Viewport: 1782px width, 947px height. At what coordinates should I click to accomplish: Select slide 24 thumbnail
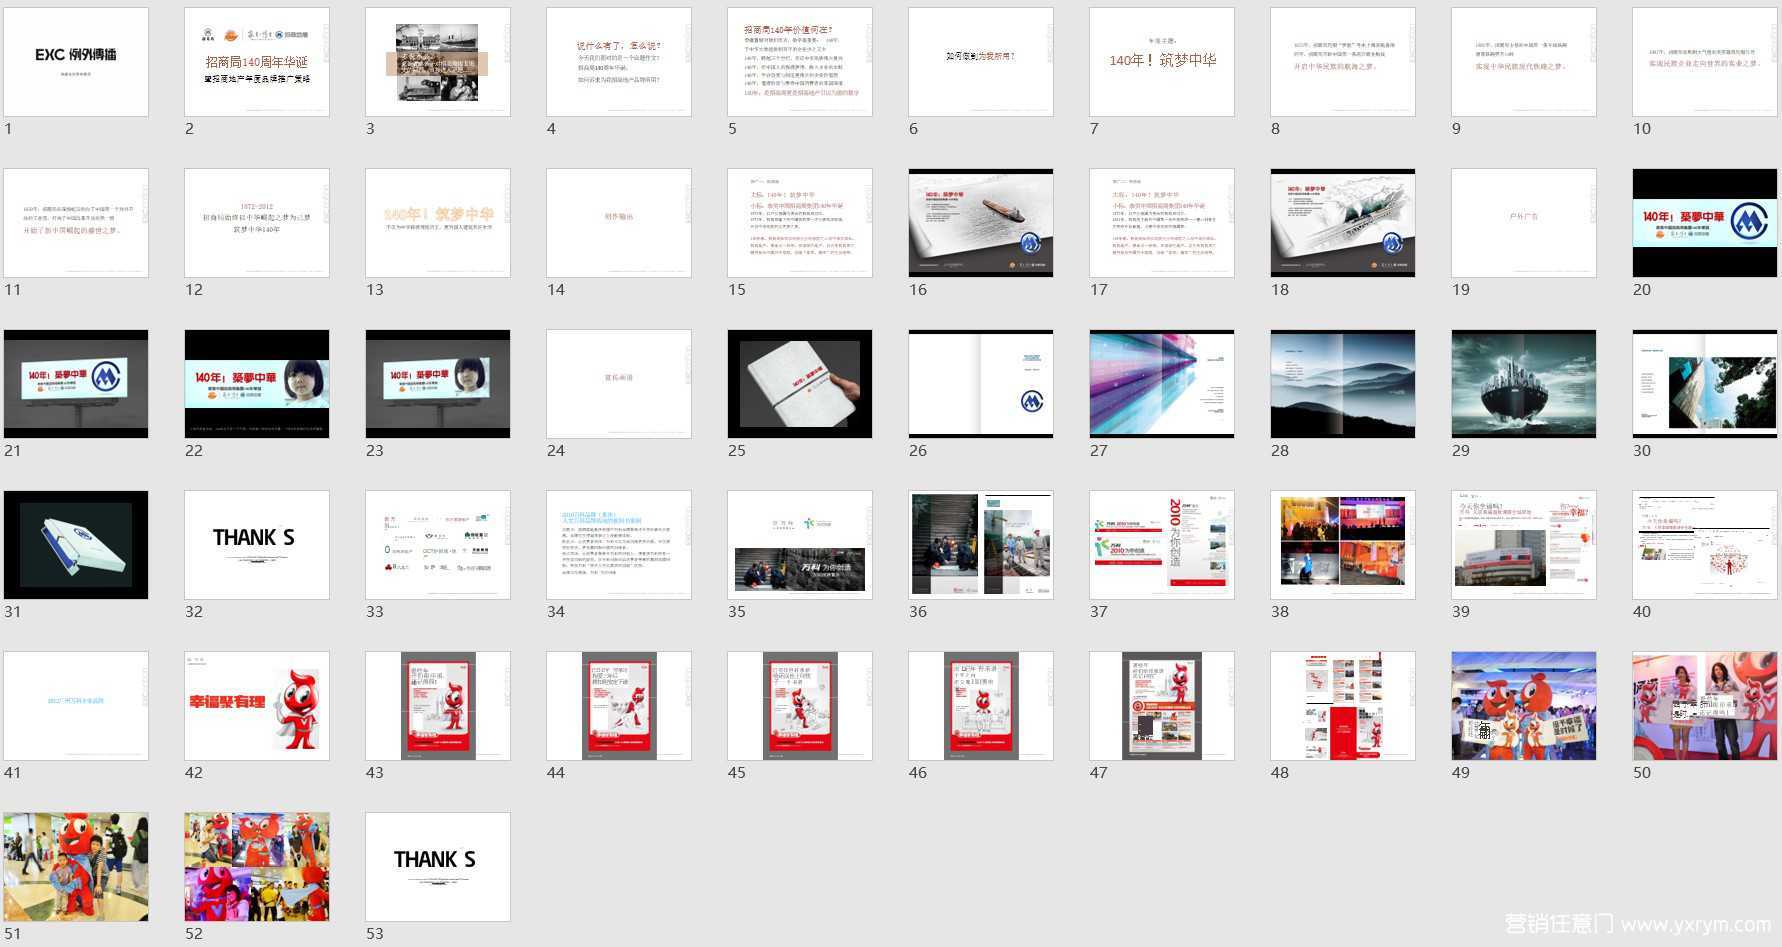pos(619,384)
